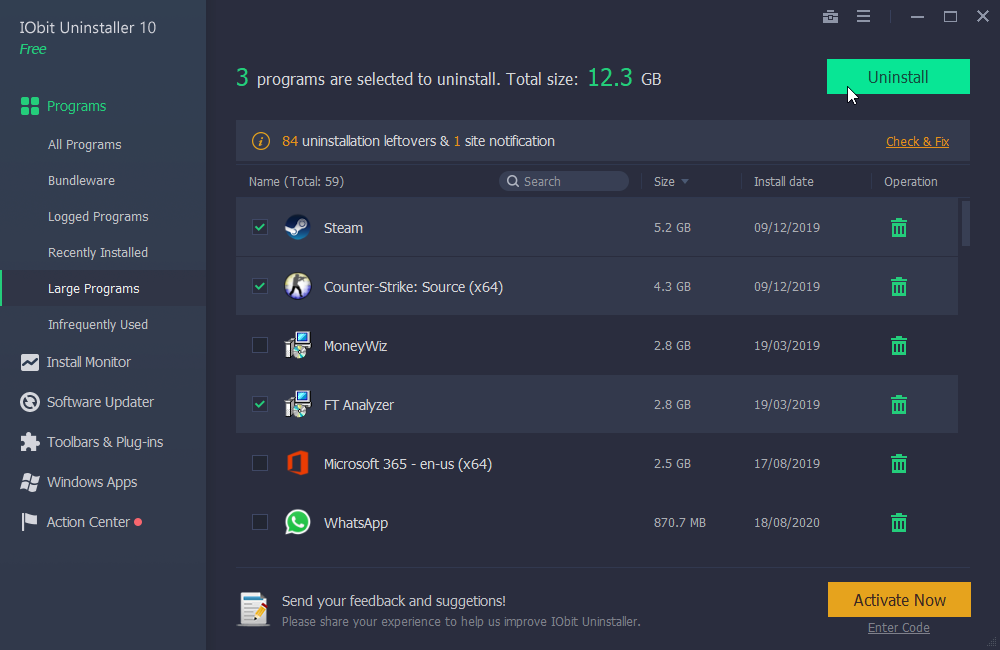Image resolution: width=1000 pixels, height=650 pixels.
Task: Switch to Recently Installed list
Action: click(98, 253)
